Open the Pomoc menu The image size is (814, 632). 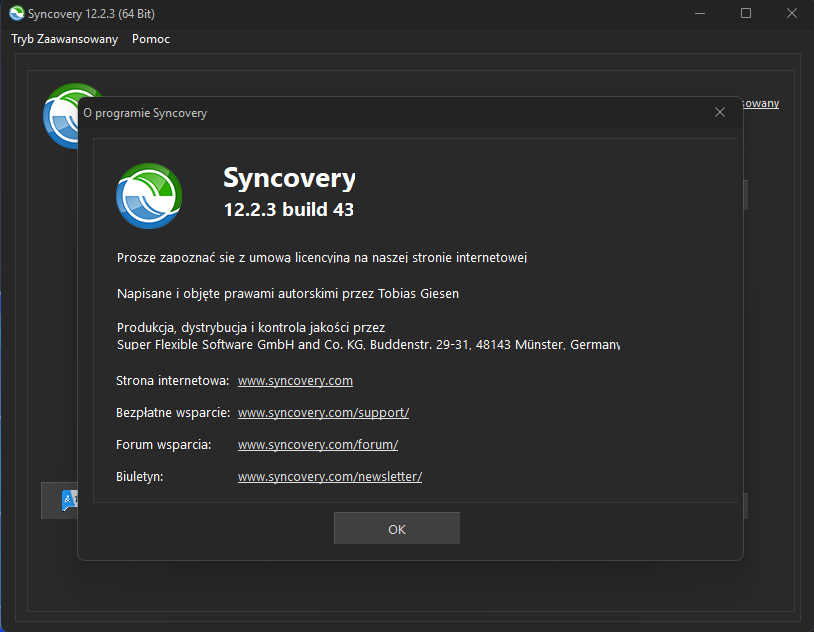(151, 39)
